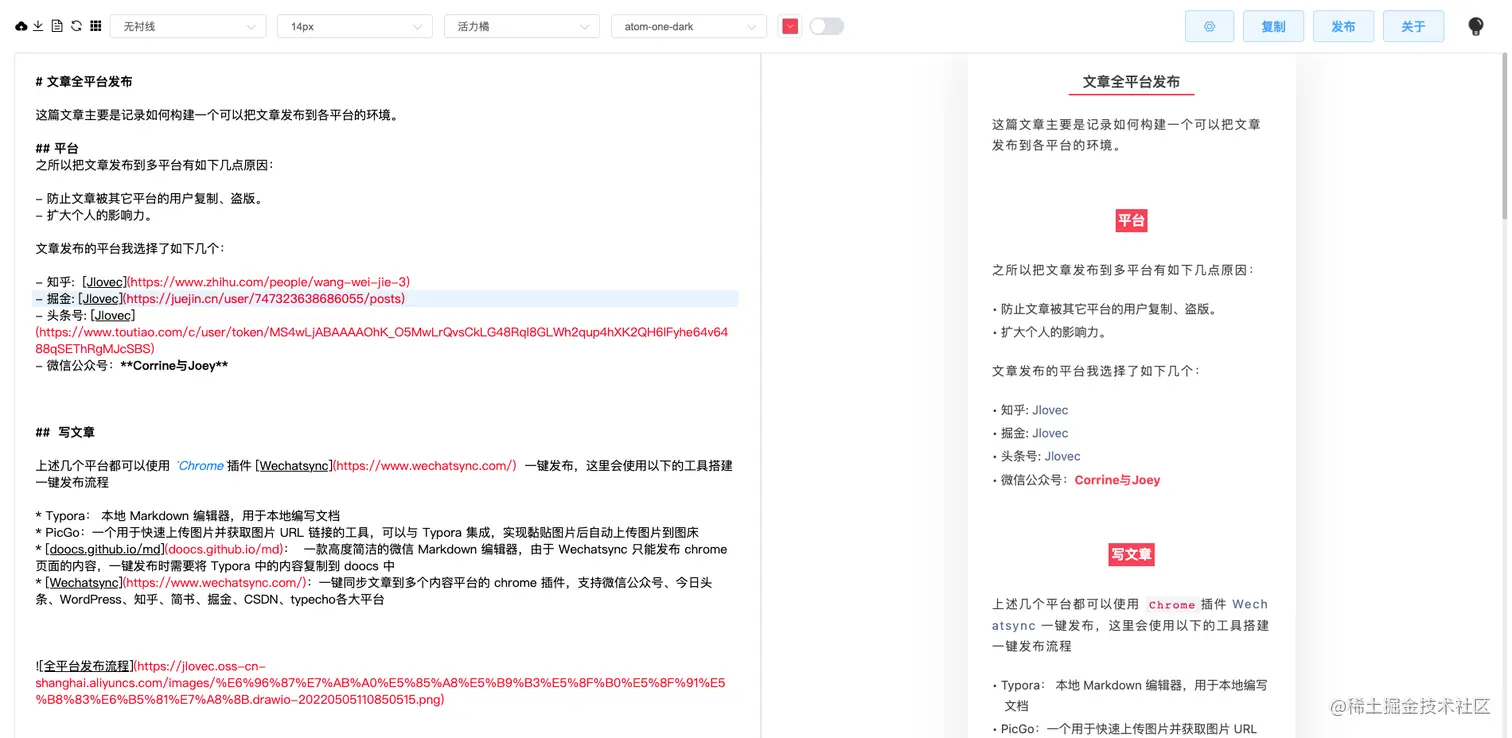Click the '## 写文章' line in editor
The width and height of the screenshot is (1512, 738).
pos(65,432)
